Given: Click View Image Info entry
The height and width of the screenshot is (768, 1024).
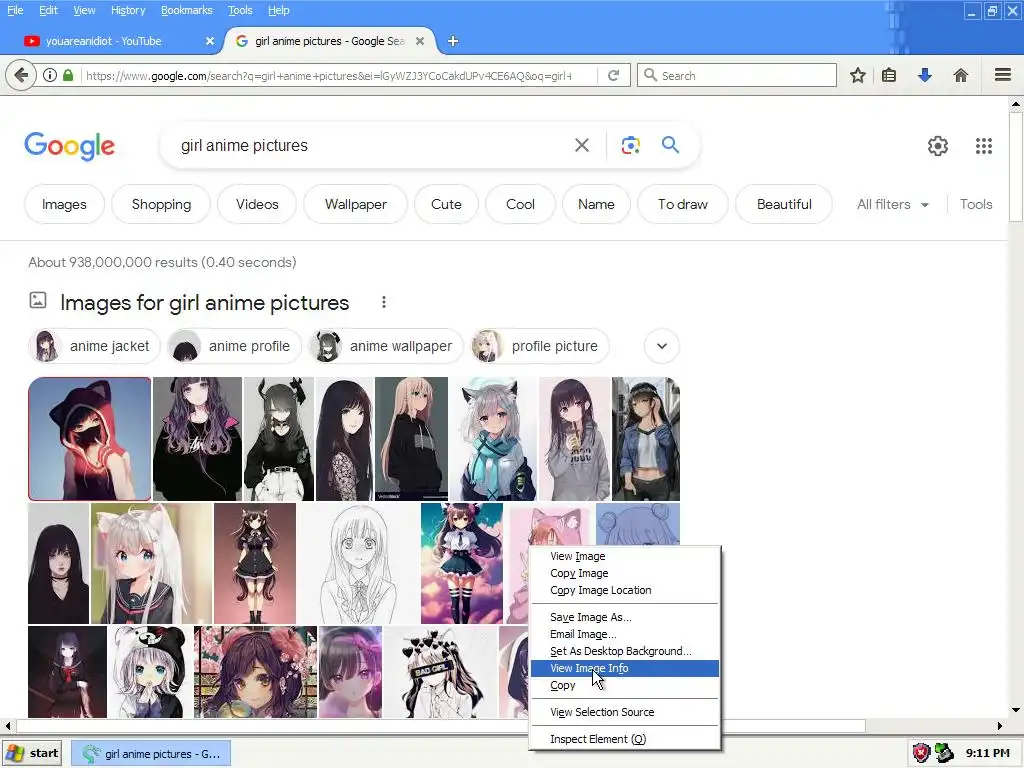Looking at the screenshot, I should [624, 668].
